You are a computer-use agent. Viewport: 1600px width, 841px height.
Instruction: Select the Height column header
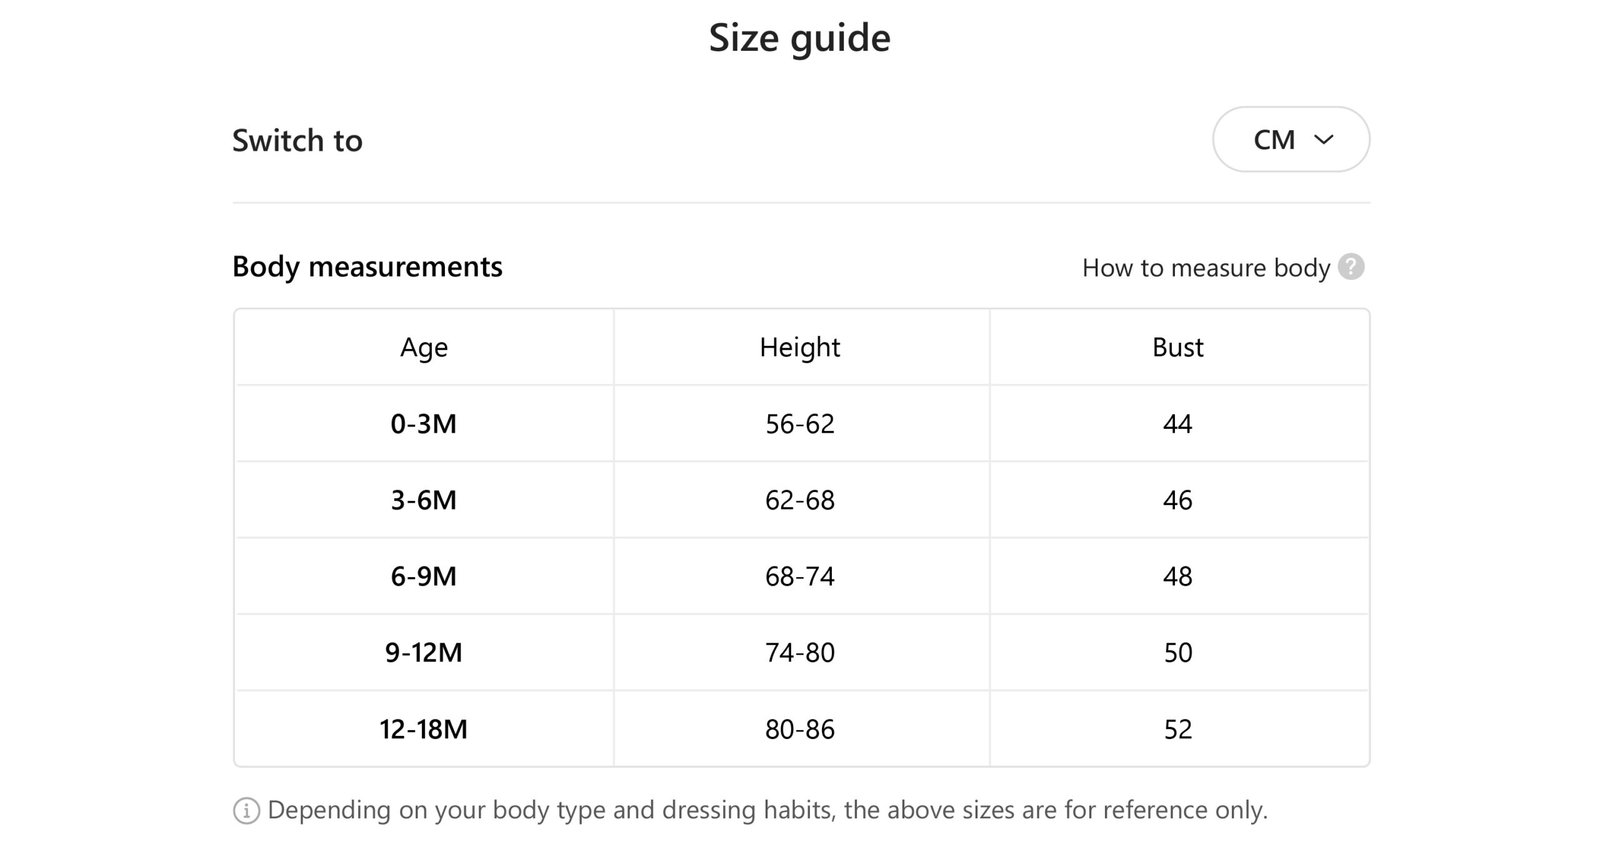tap(800, 347)
